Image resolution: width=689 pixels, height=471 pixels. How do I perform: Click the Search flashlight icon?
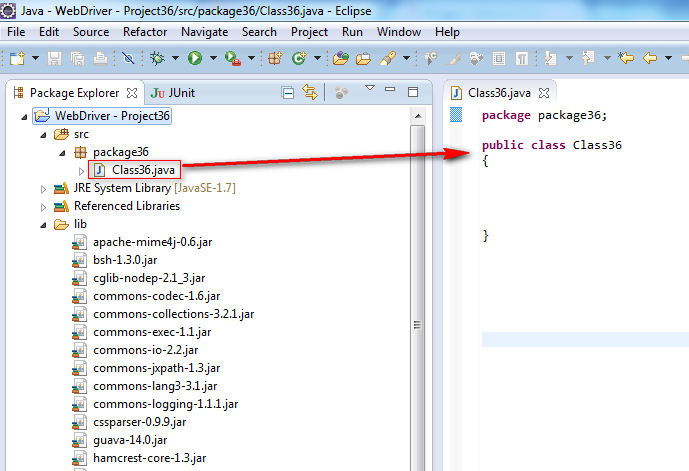click(x=388, y=58)
